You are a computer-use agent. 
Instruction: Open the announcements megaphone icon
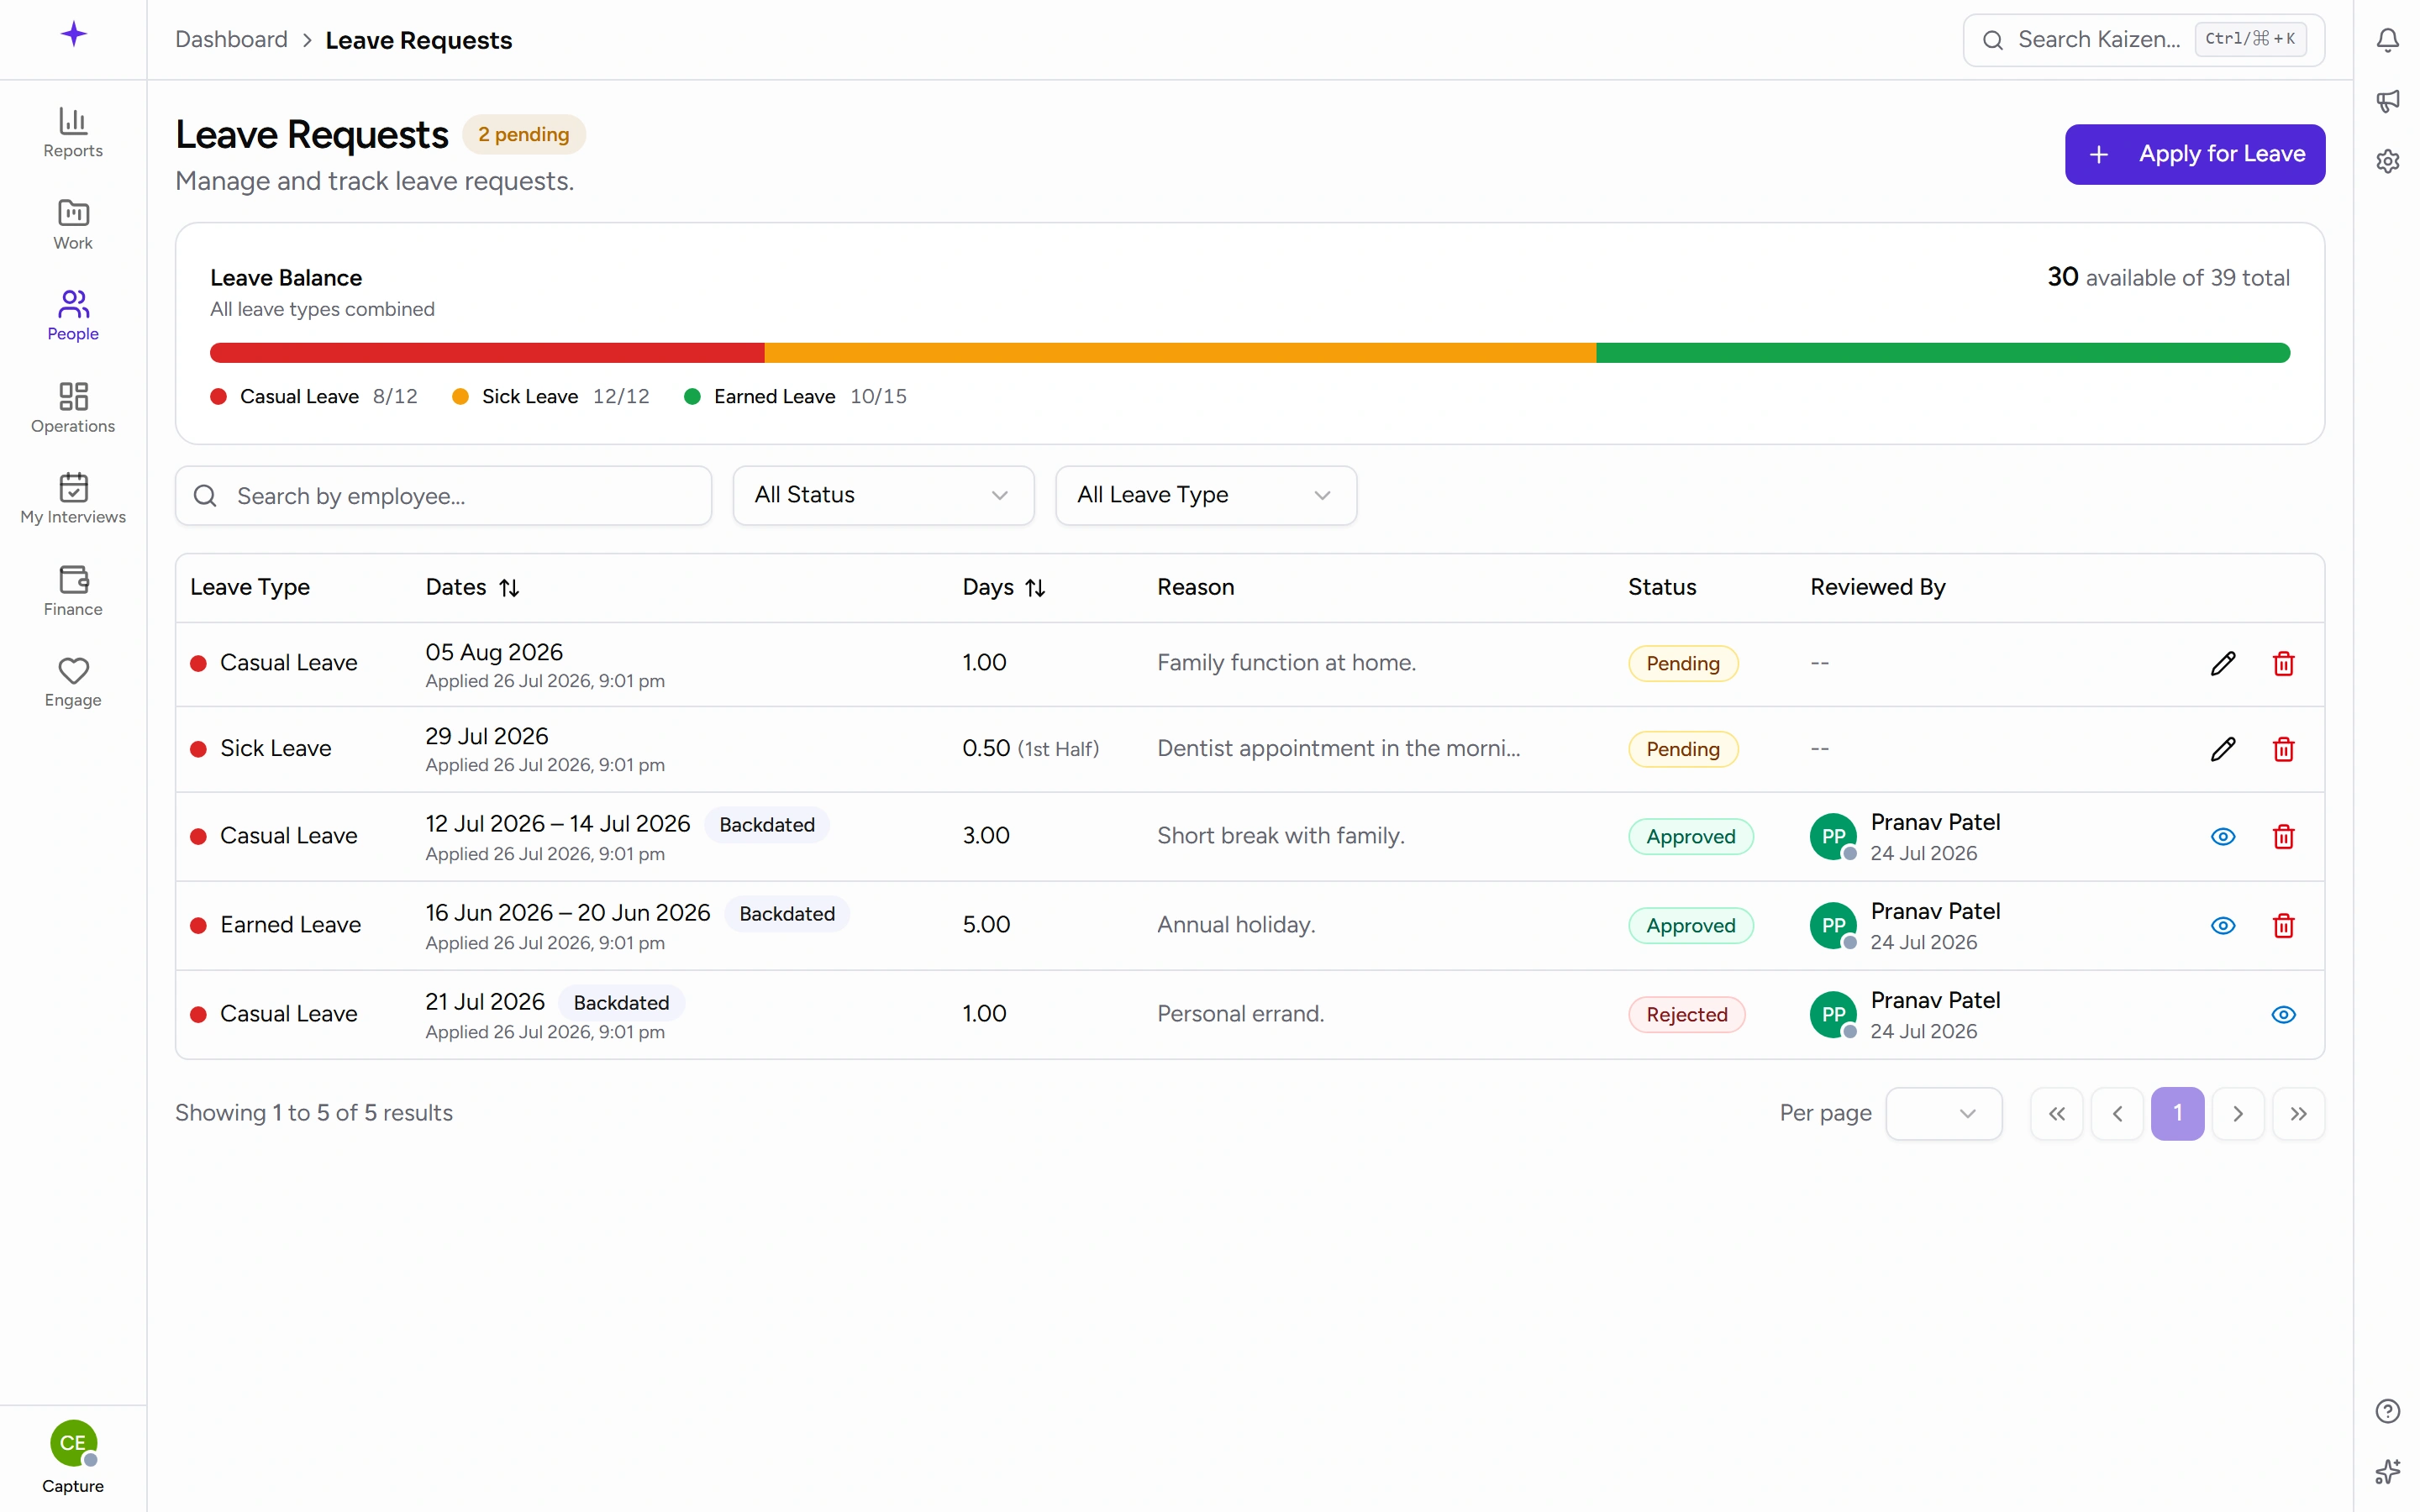(x=2387, y=100)
